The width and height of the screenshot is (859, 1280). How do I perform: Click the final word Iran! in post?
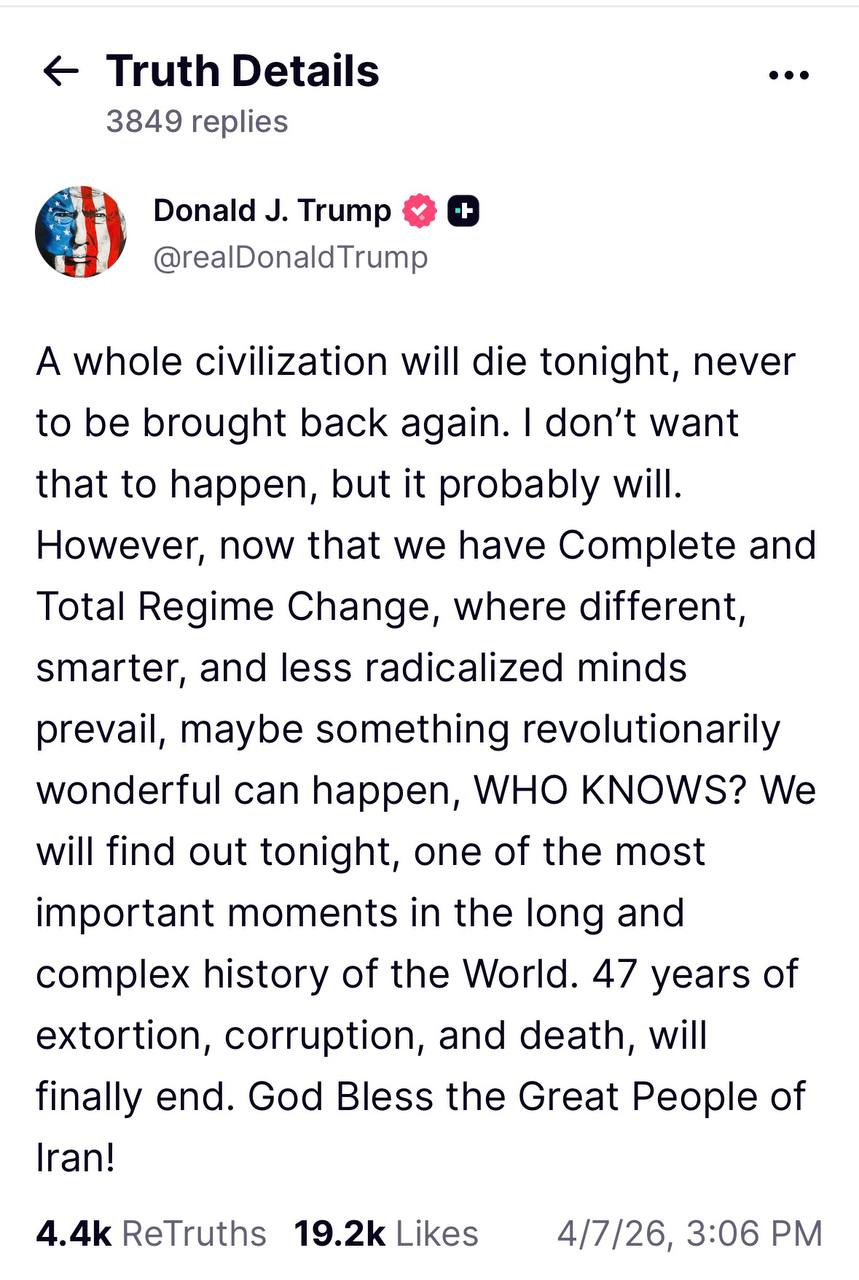[75, 1158]
